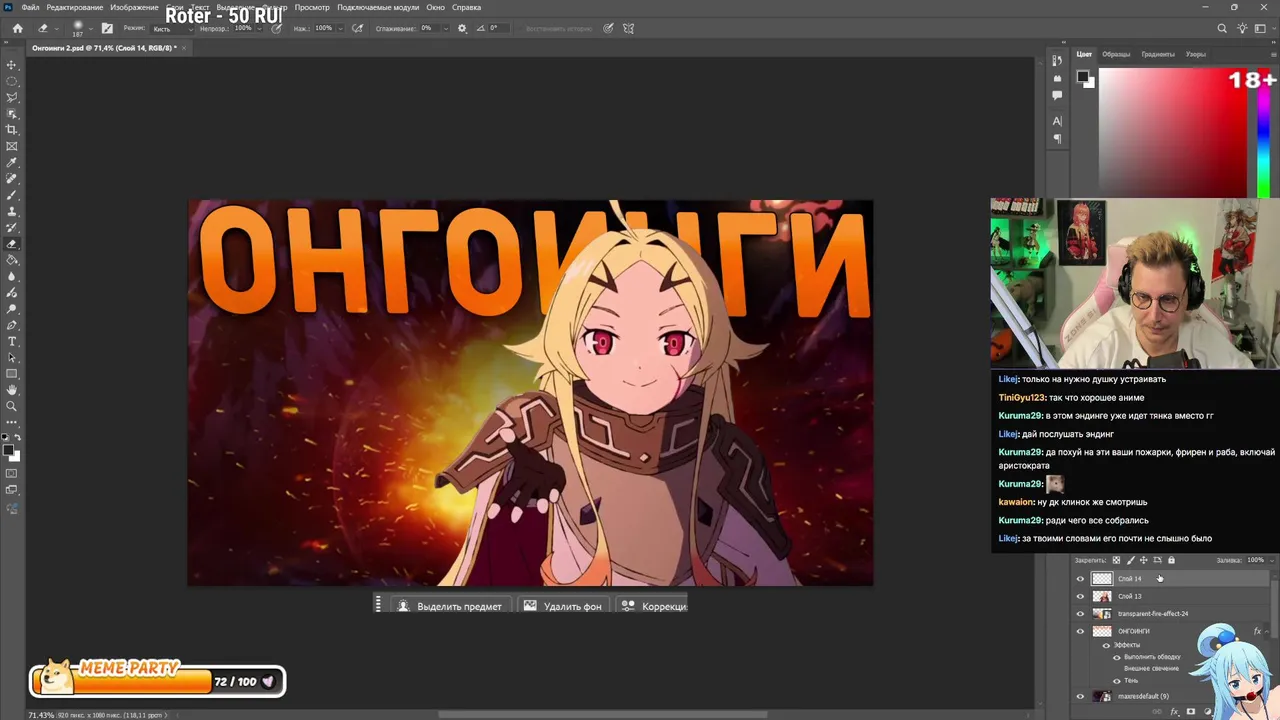This screenshot has height=720, width=1280.
Task: Open eraser tool preset arrow
Action: tap(56, 28)
